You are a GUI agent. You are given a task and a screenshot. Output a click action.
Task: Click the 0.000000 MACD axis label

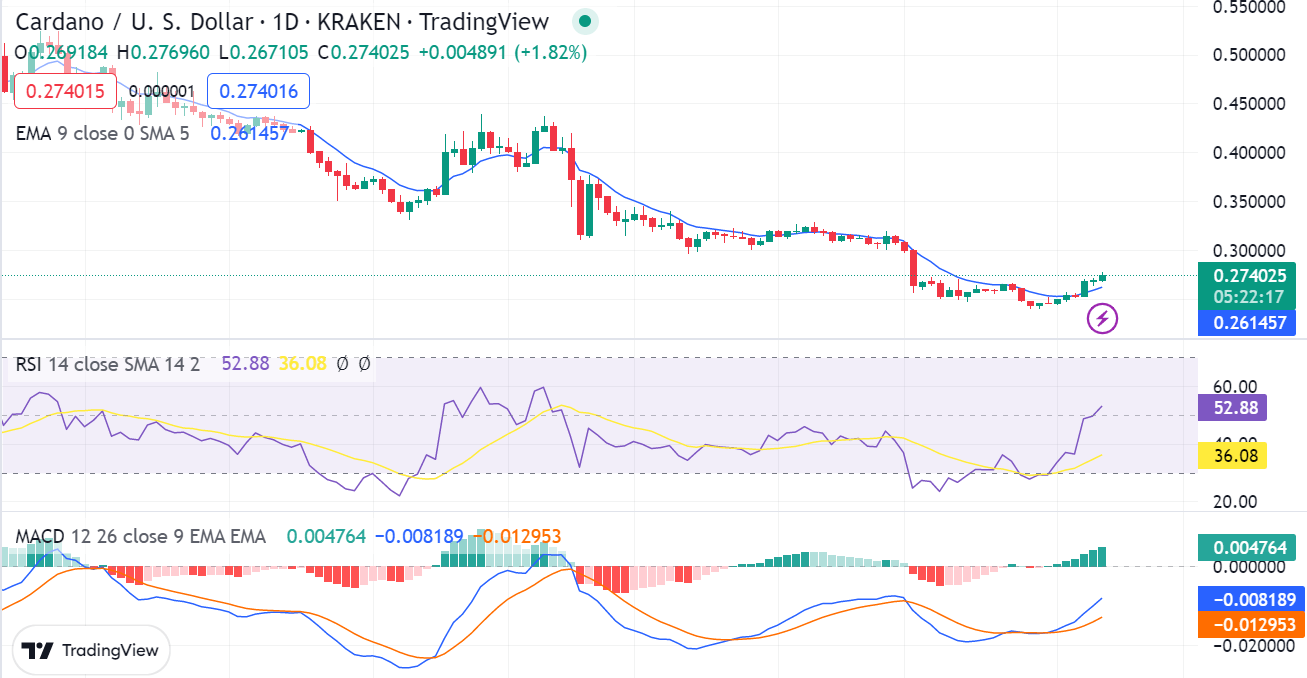pos(1251,566)
